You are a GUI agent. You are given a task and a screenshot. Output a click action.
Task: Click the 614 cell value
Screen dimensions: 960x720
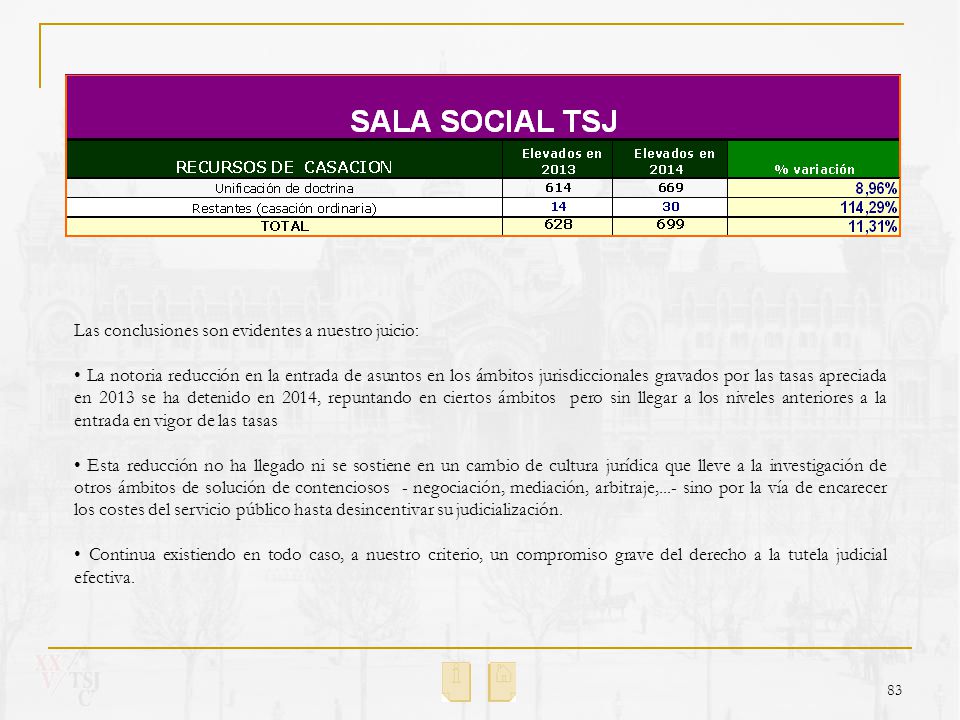(x=558, y=187)
